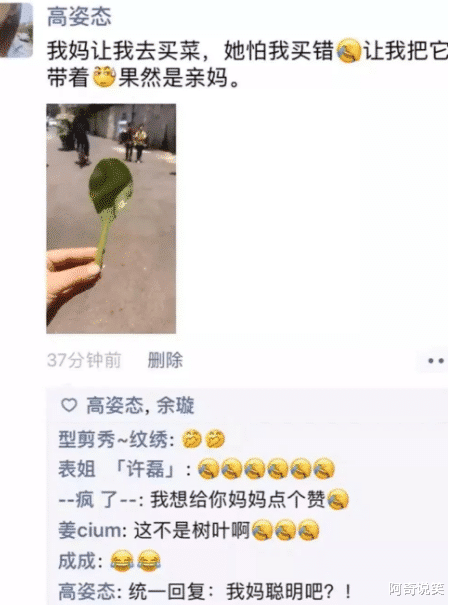Tap the laughing emojis in 成成's comment
This screenshot has height=605, width=452.
pos(135,561)
